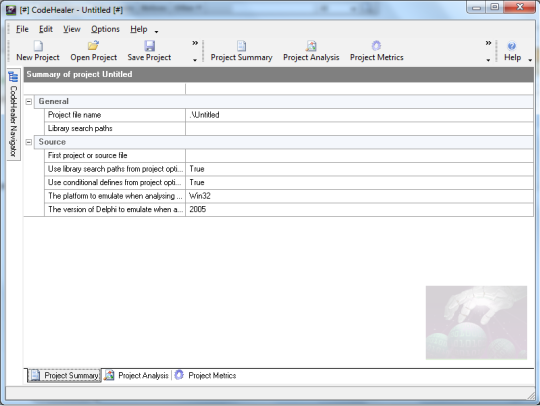Switch to the Project Summary bottom tab
The height and width of the screenshot is (406, 540).
coord(65,375)
